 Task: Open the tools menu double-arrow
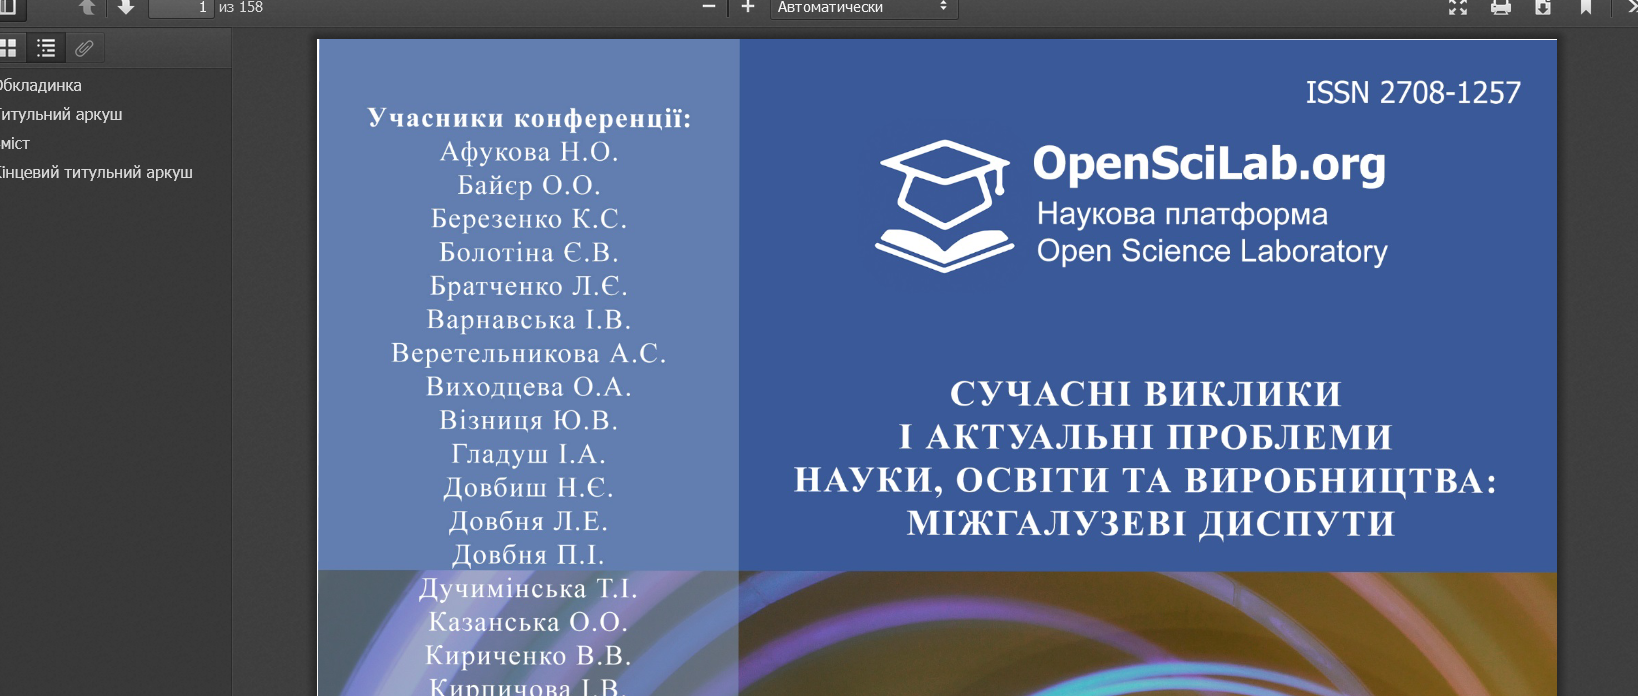coord(1631,8)
